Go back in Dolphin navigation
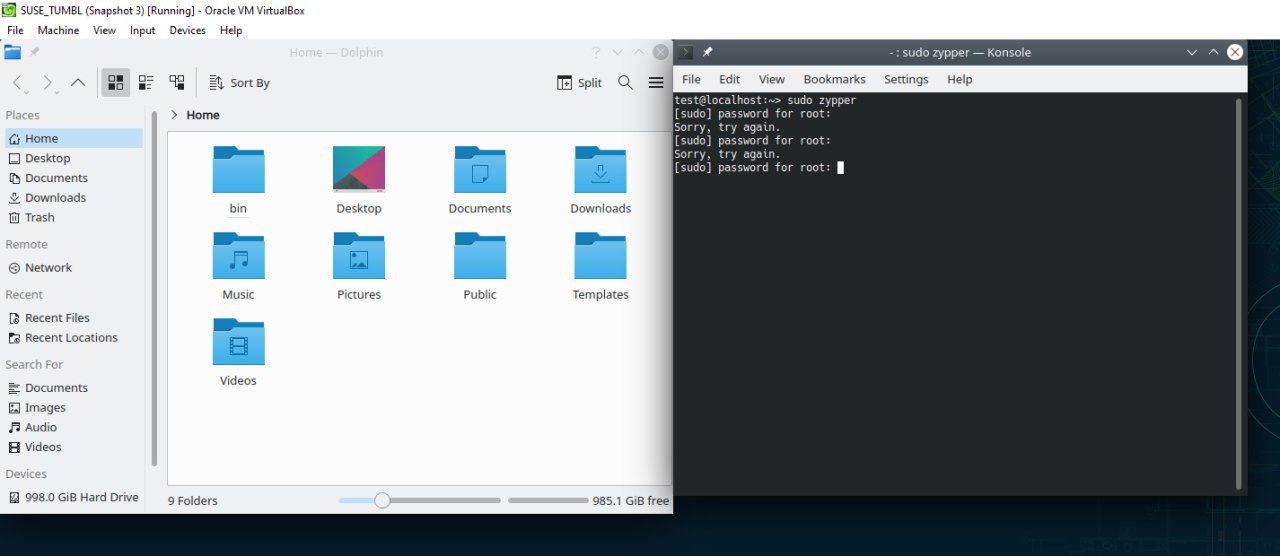Viewport: 1280px width, 556px height. 18,83
